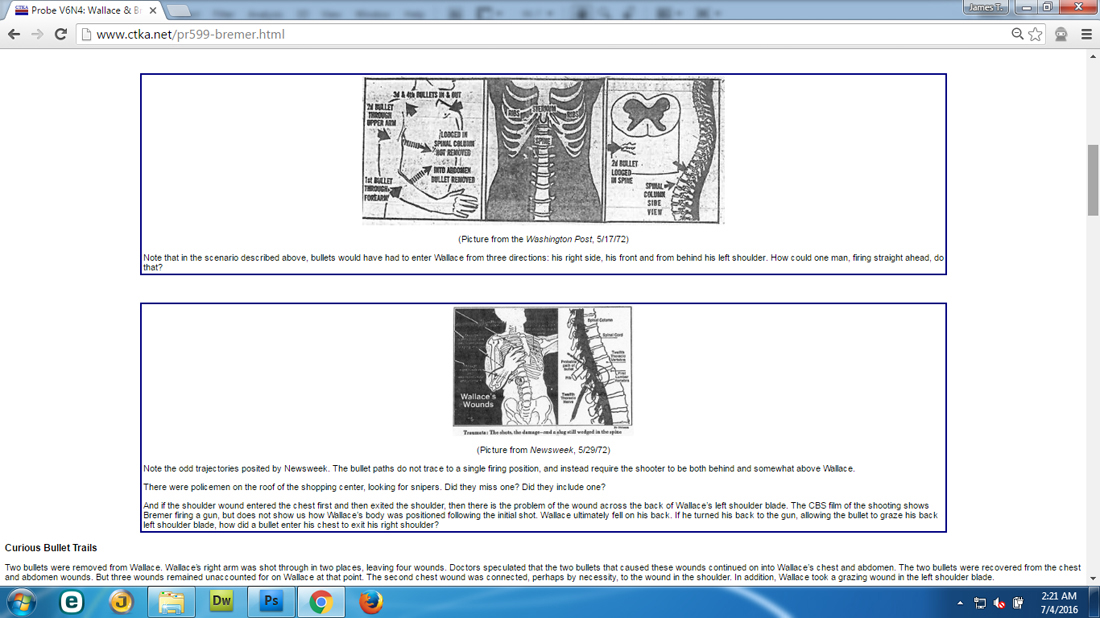This screenshot has height=618, width=1100.
Task: Reload the page with the refresh icon
Action: coord(61,34)
